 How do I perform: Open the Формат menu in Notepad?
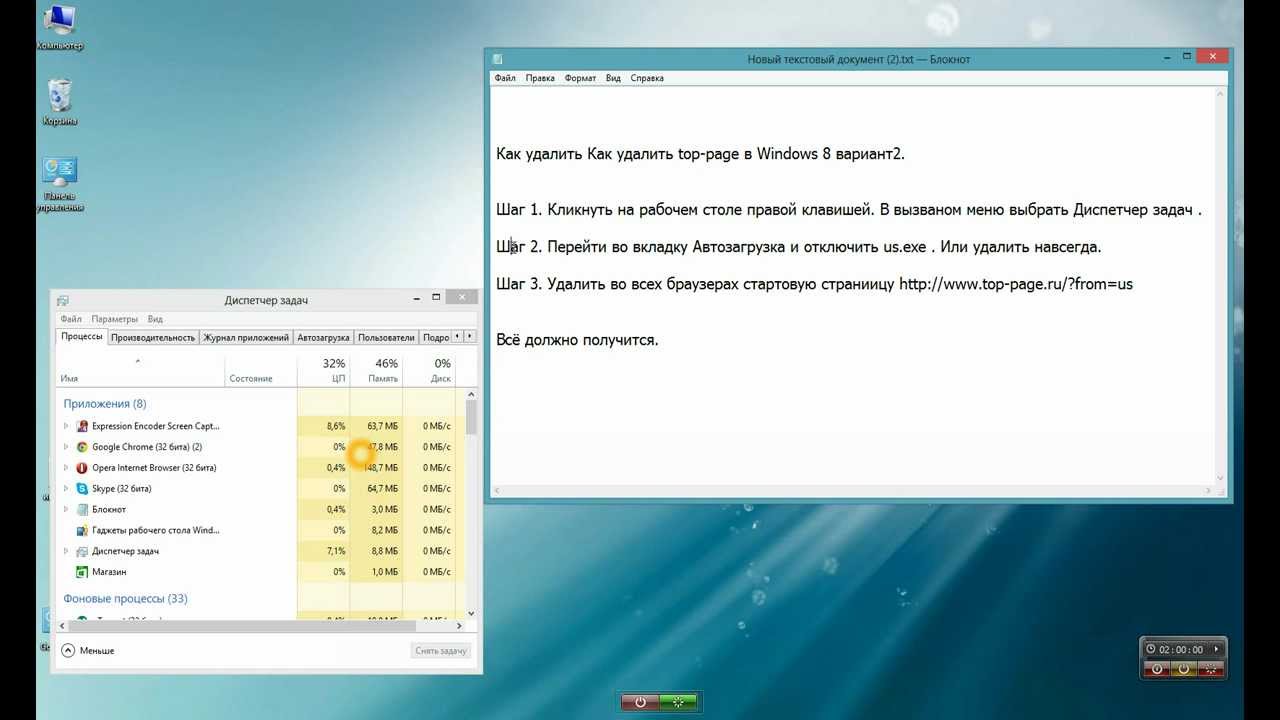[x=580, y=78]
